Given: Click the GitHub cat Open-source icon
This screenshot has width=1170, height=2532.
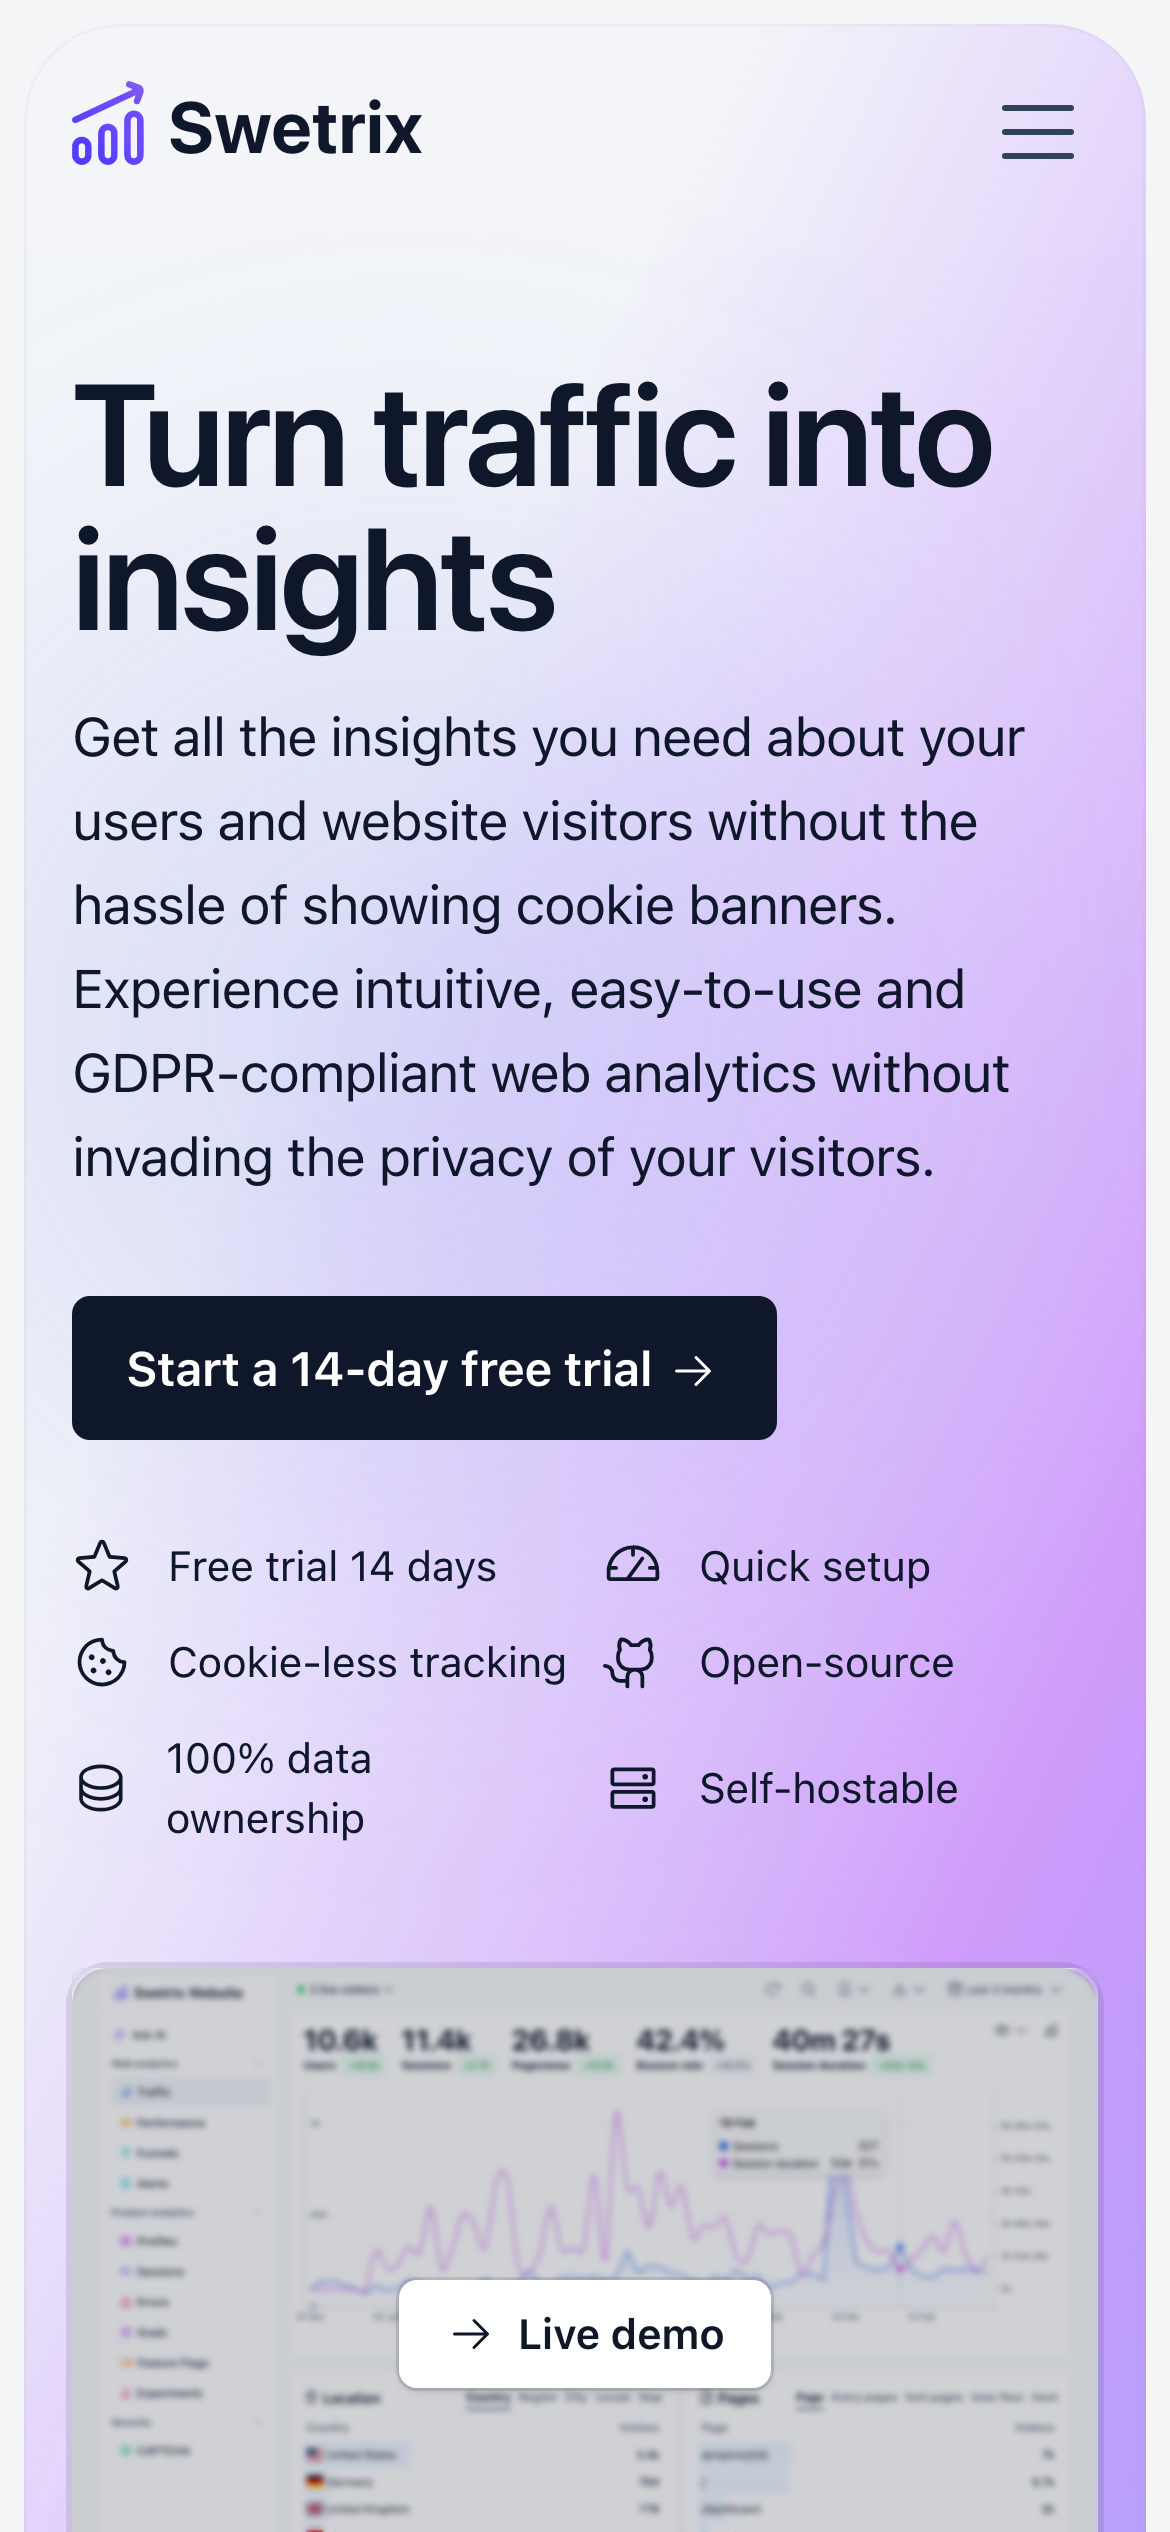Looking at the screenshot, I should tap(630, 1662).
